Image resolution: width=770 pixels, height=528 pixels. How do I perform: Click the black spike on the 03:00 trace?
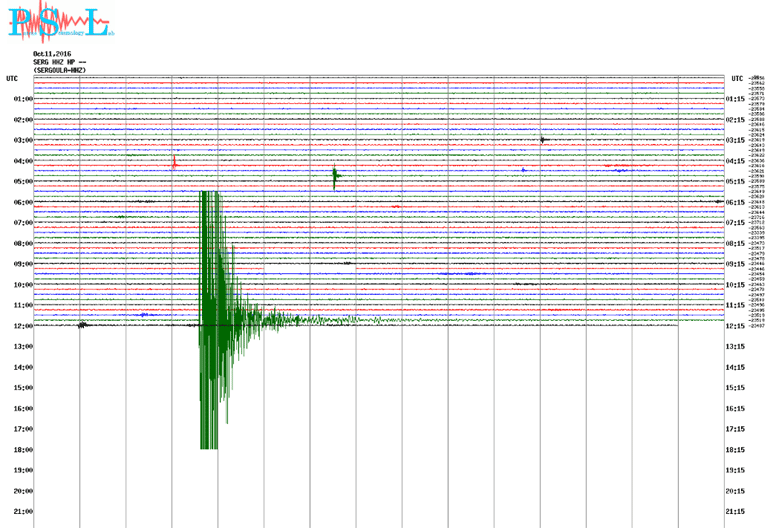point(542,139)
